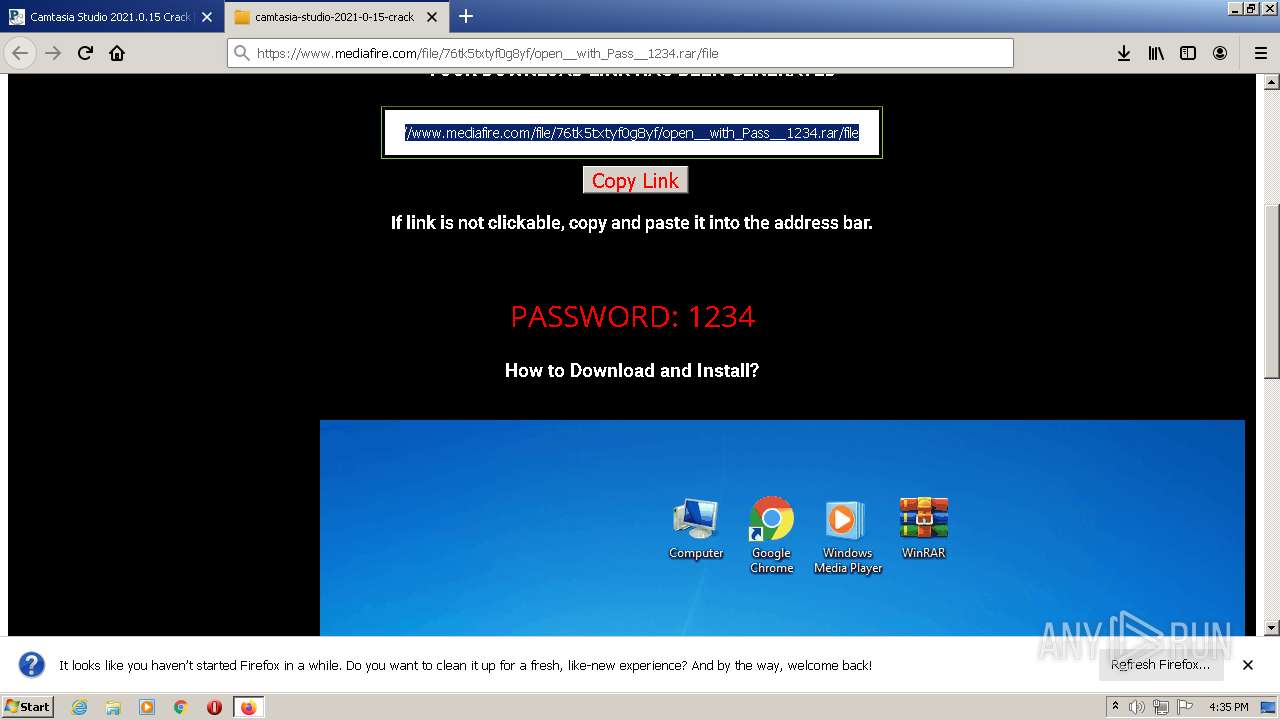This screenshot has width=1280, height=720.
Task: Open the Firefox account icon
Action: pos(1220,53)
